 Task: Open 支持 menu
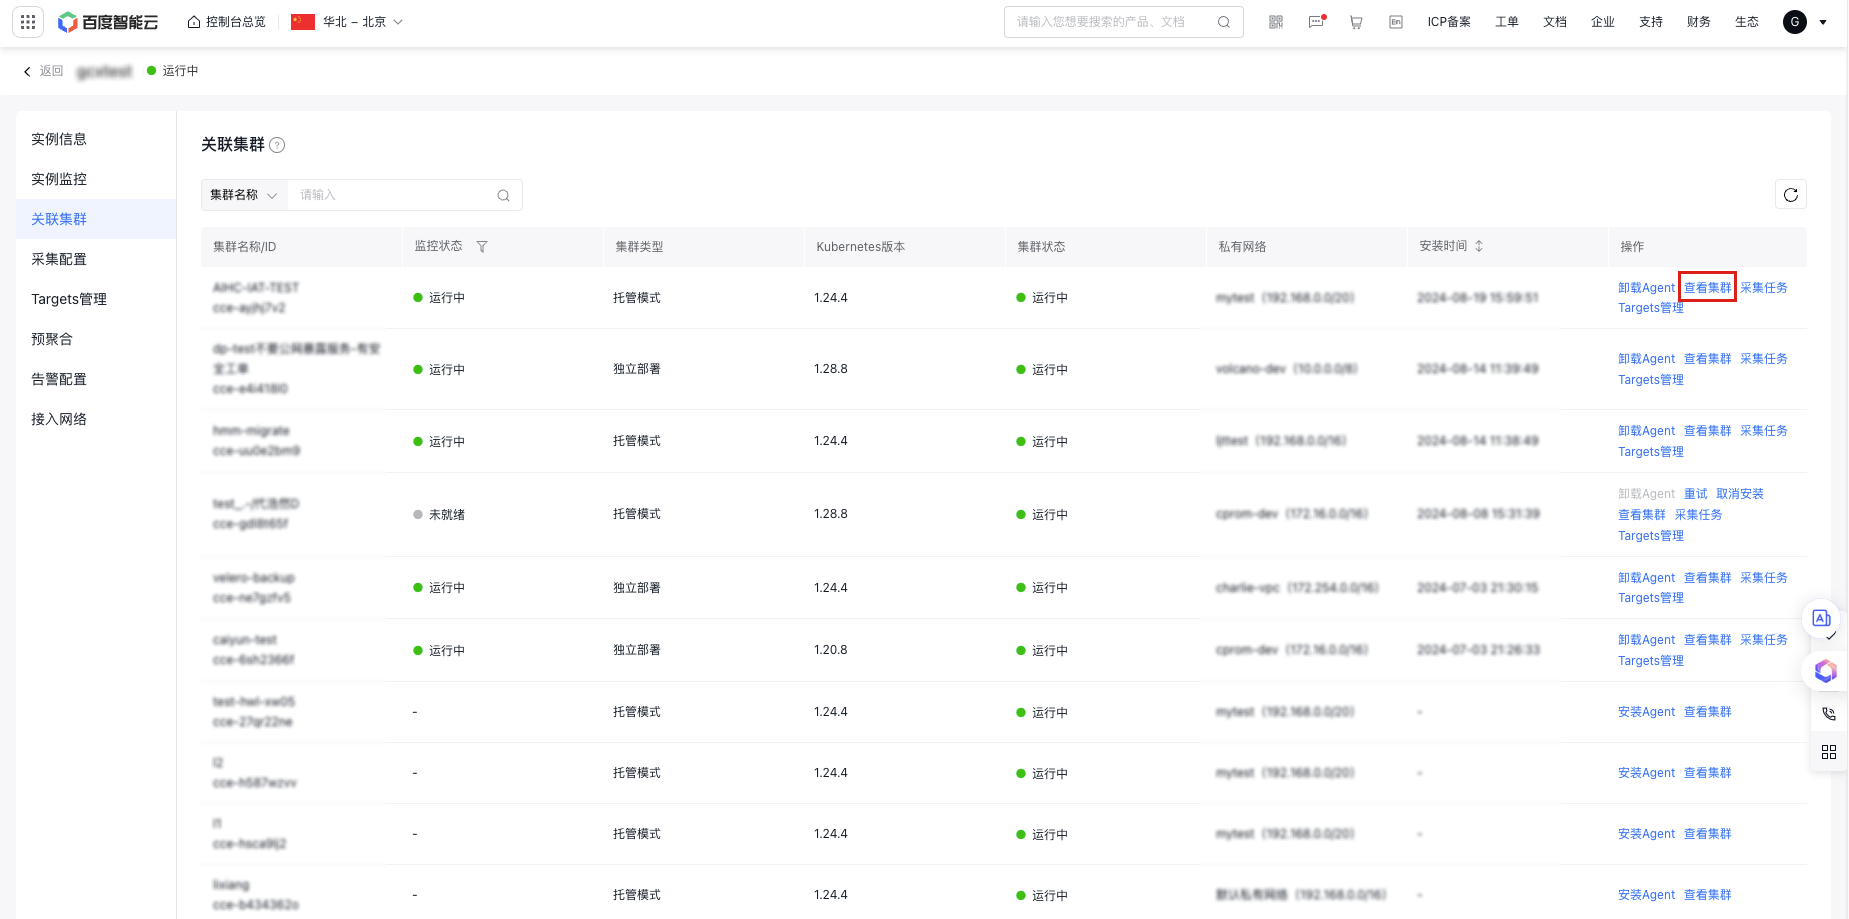point(1651,22)
